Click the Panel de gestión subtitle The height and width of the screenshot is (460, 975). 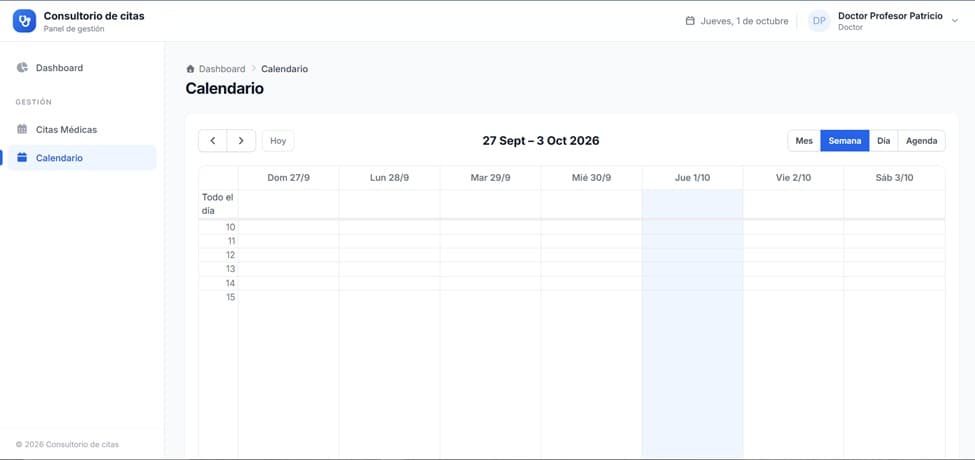tap(74, 29)
